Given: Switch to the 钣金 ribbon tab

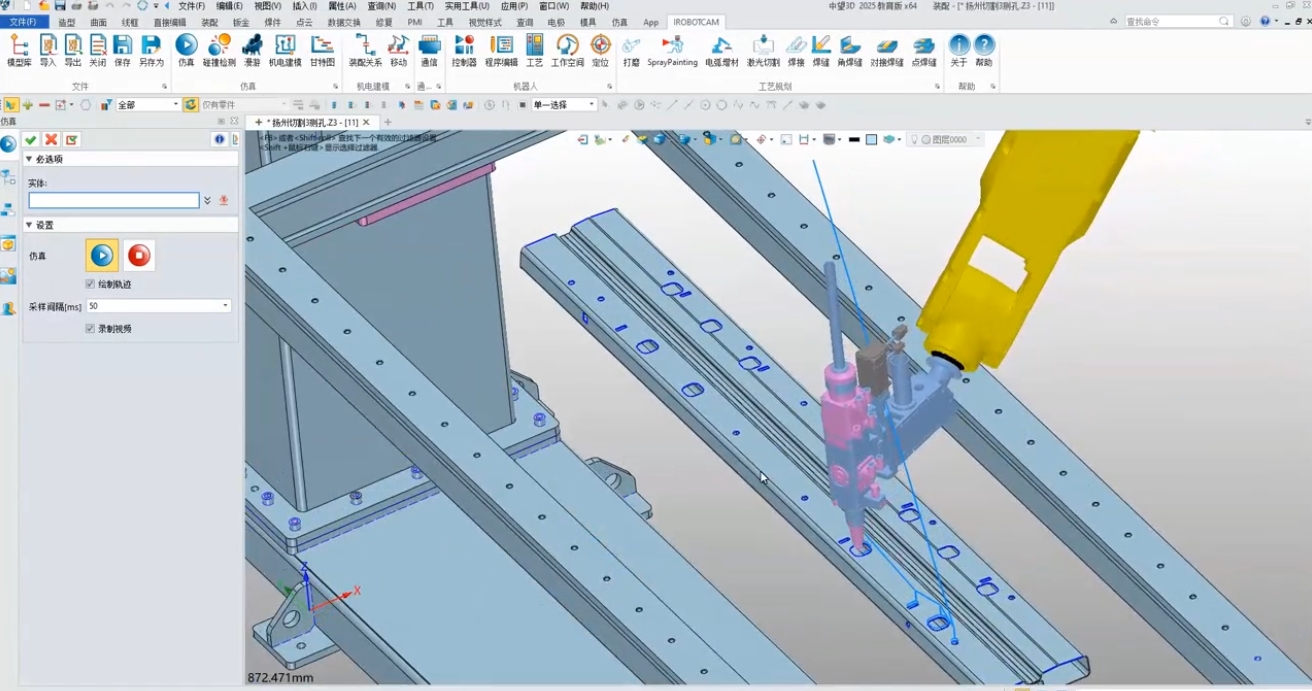Looking at the screenshot, I should click(x=241, y=22).
